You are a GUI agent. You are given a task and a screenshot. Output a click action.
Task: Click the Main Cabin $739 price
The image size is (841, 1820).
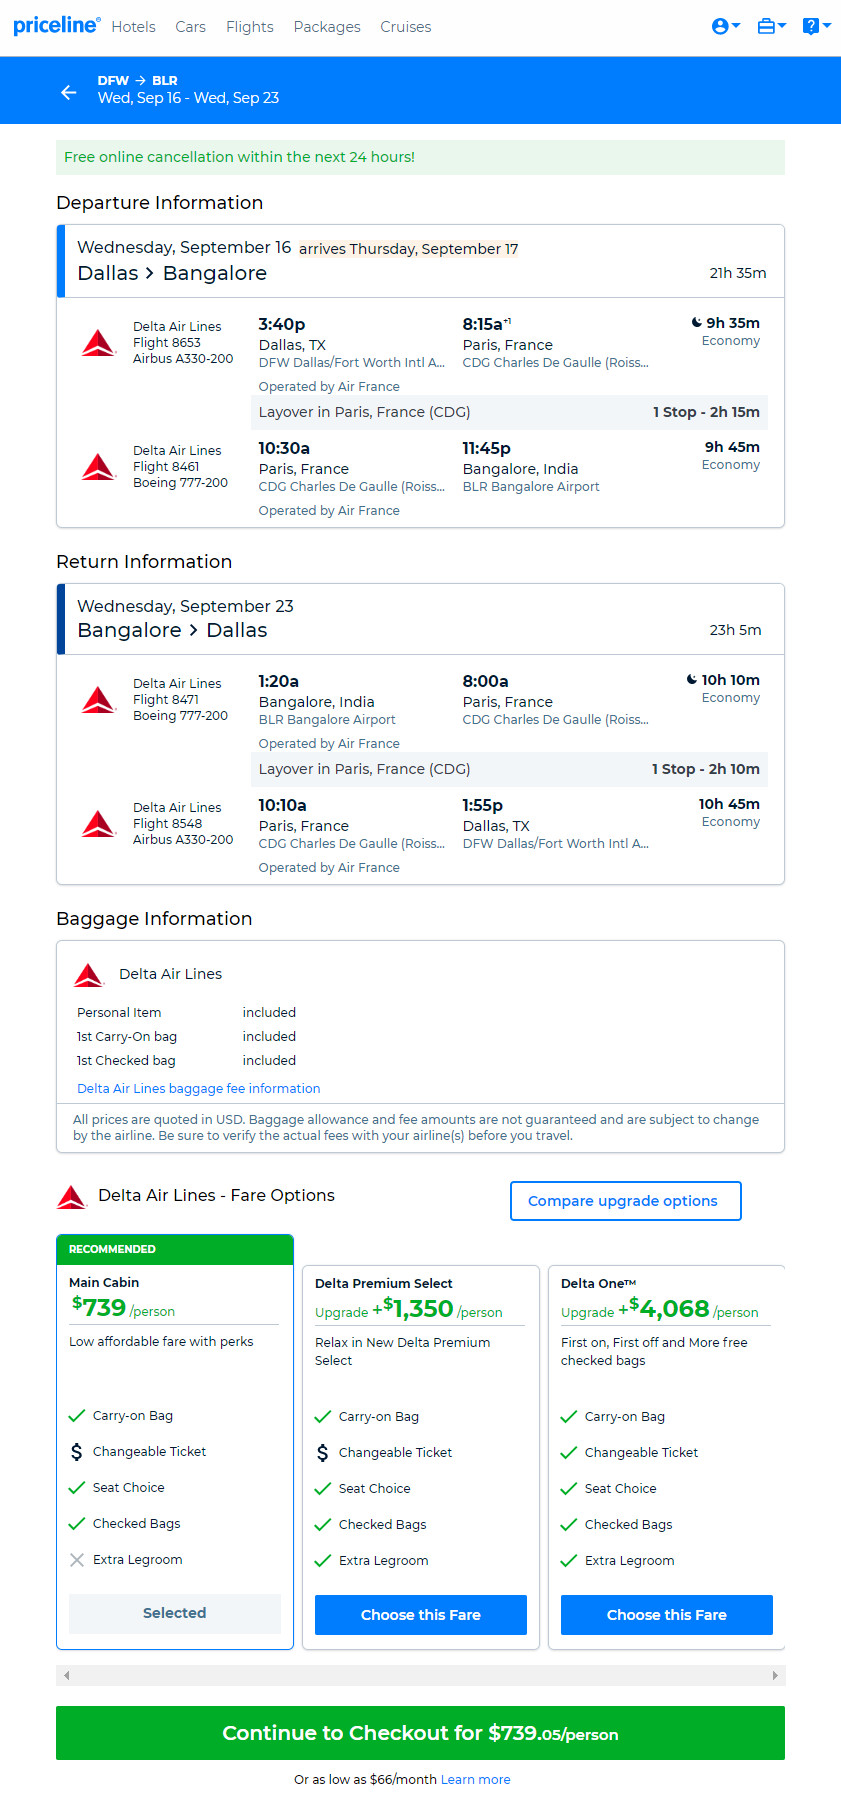pos(99,1307)
